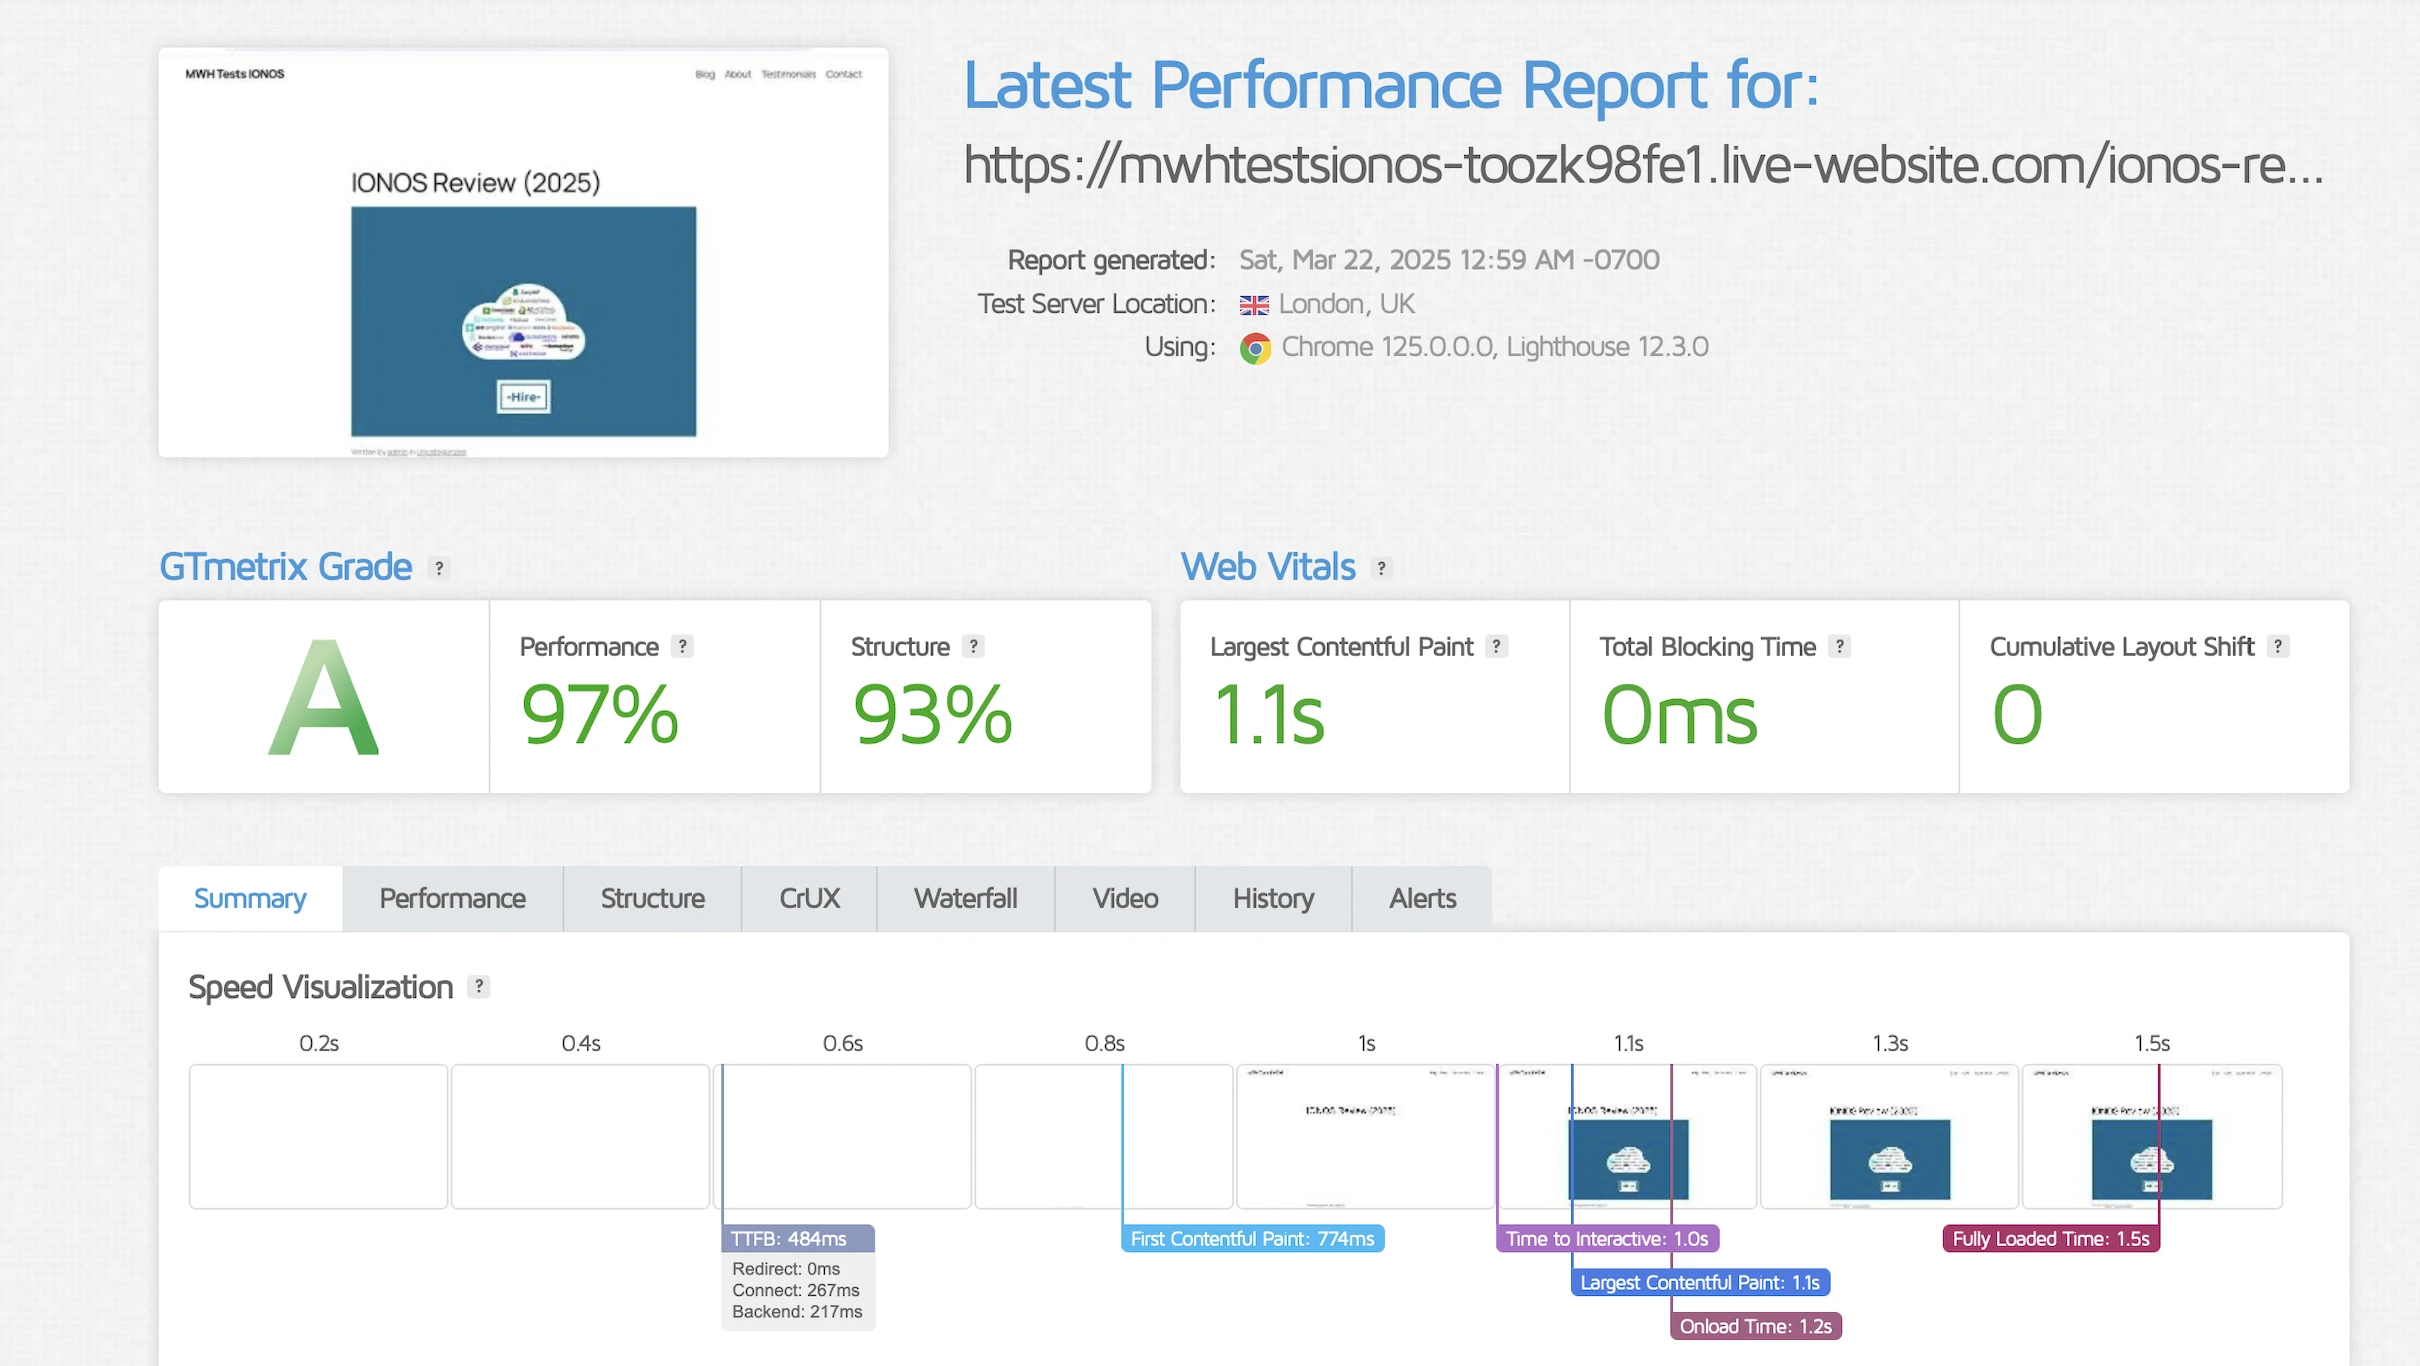This screenshot has height=1366, width=2420.
Task: Open the Alerts tab
Action: coord(1422,899)
